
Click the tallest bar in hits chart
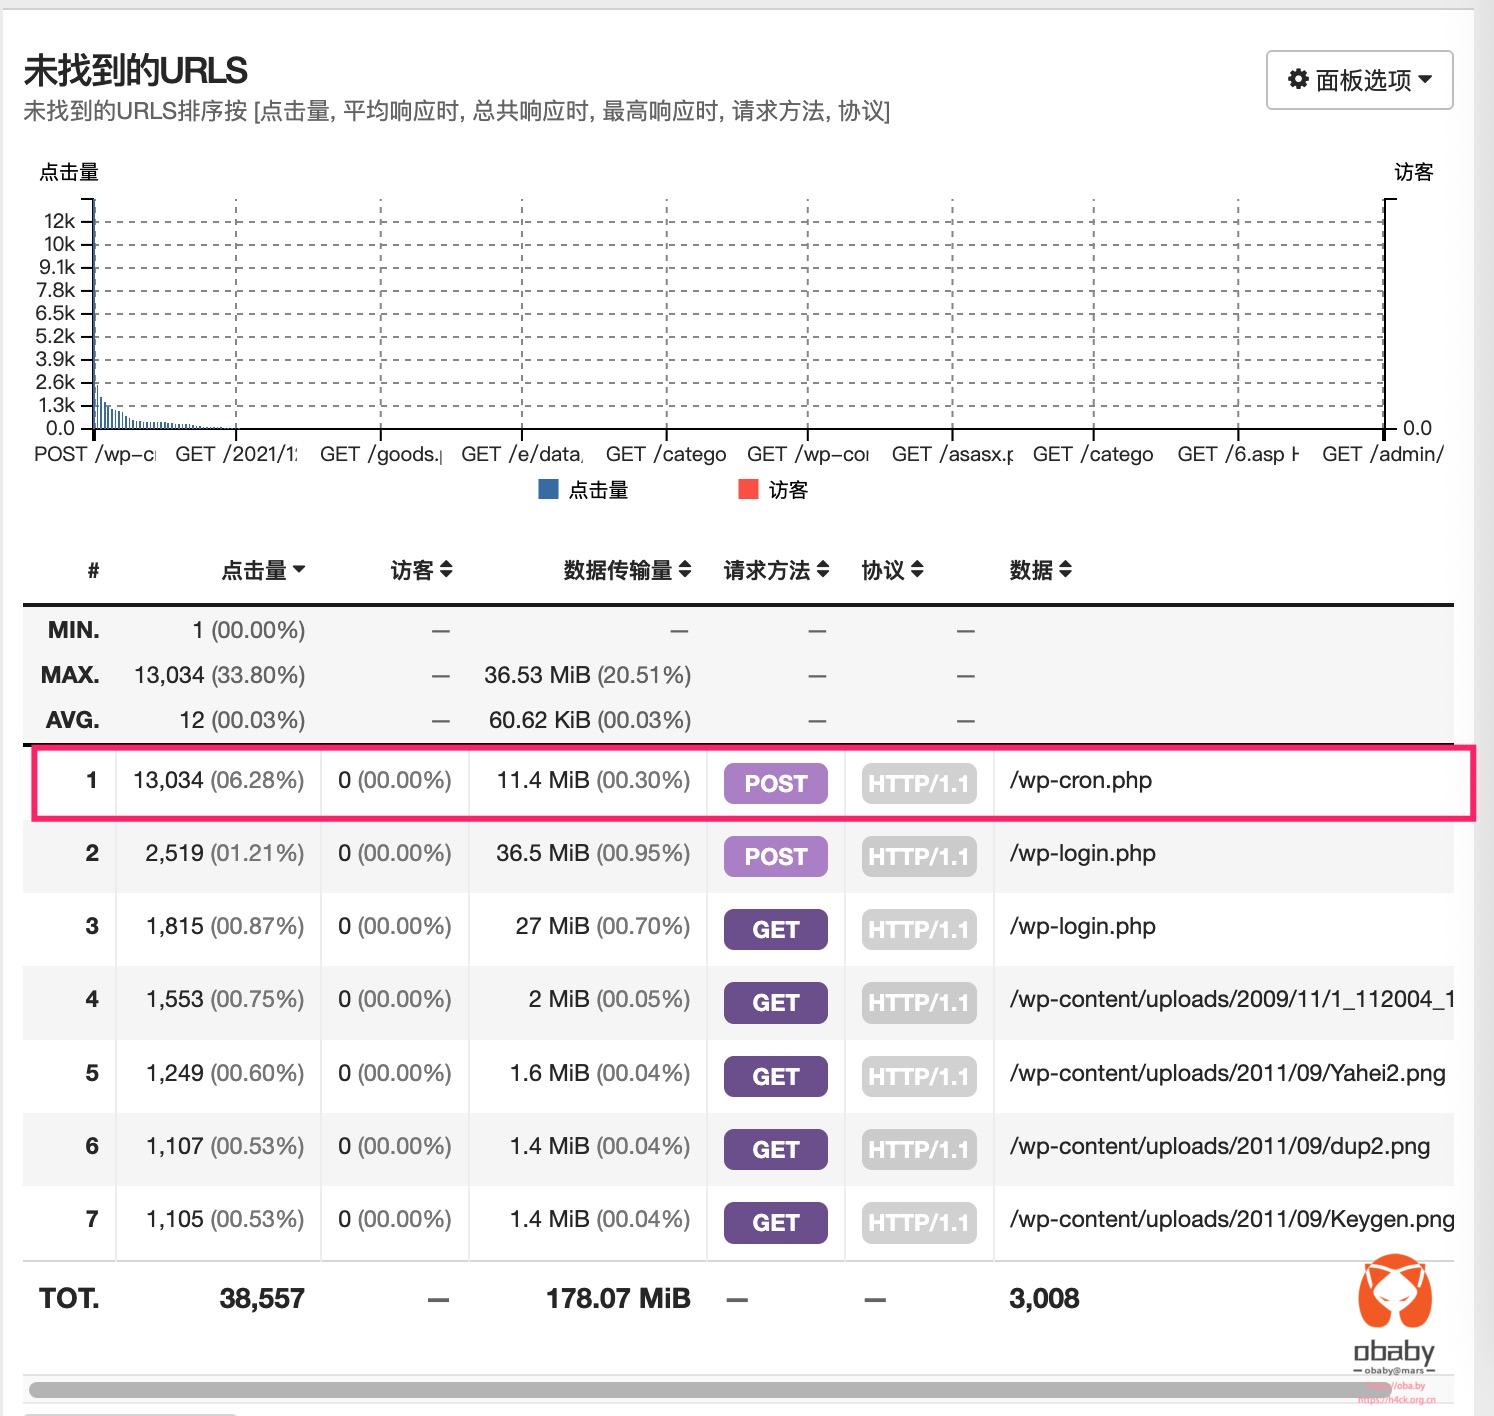pyautogui.click(x=94, y=320)
